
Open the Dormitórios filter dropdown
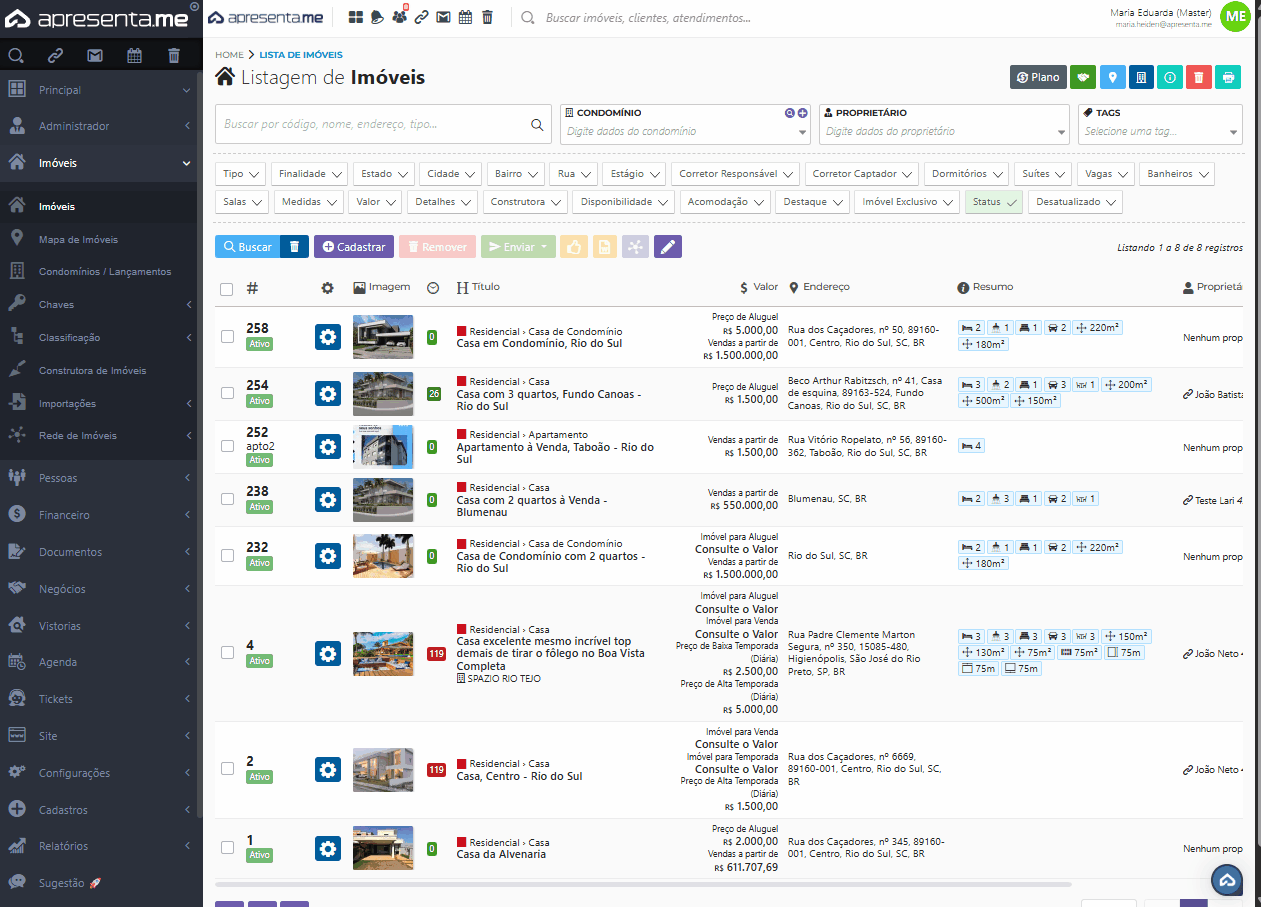[966, 174]
